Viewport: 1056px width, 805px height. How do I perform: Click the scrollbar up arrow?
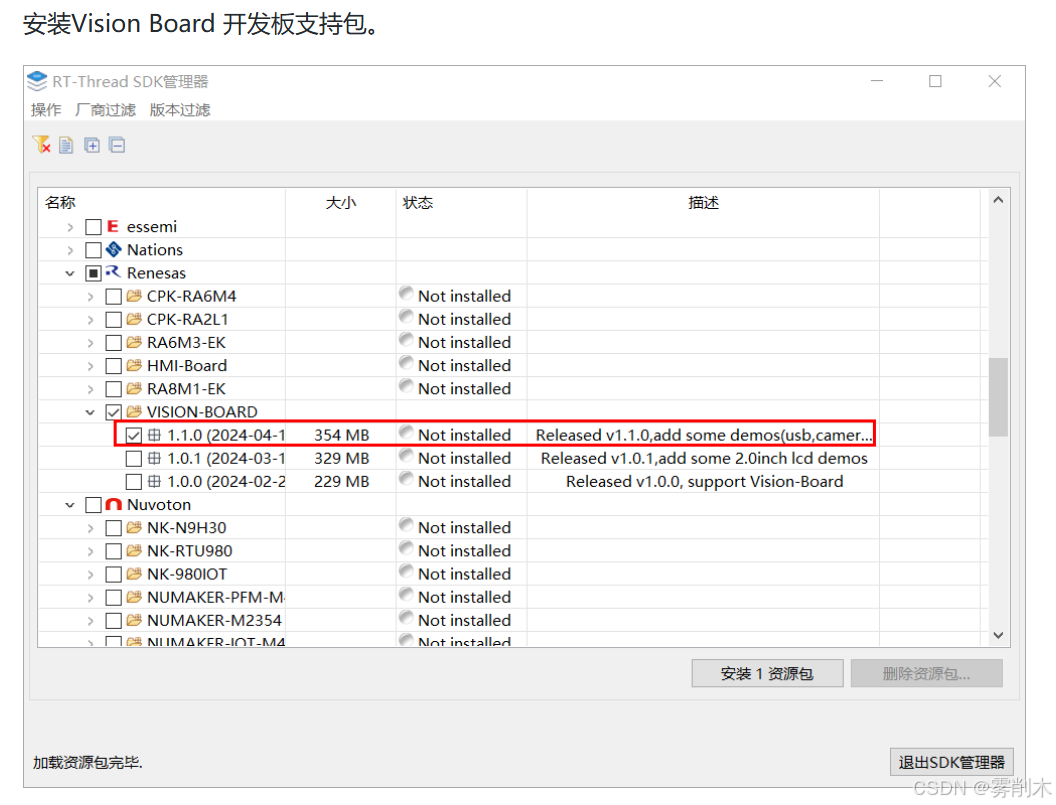[998, 200]
